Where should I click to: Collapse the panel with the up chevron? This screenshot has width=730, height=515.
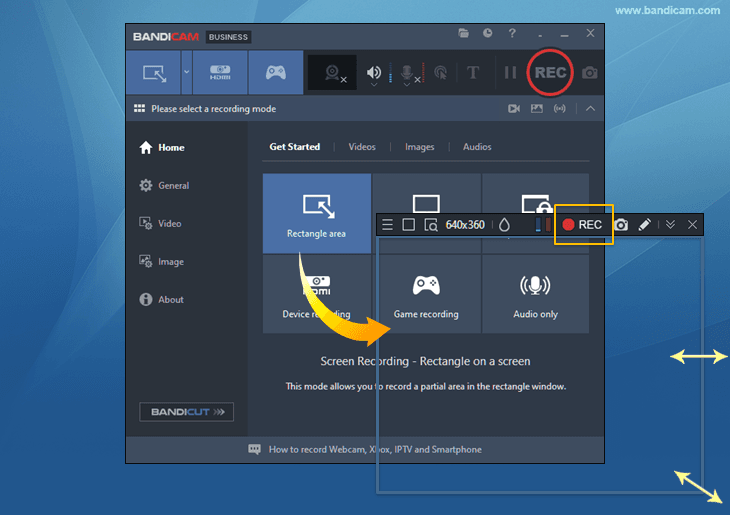coord(590,108)
